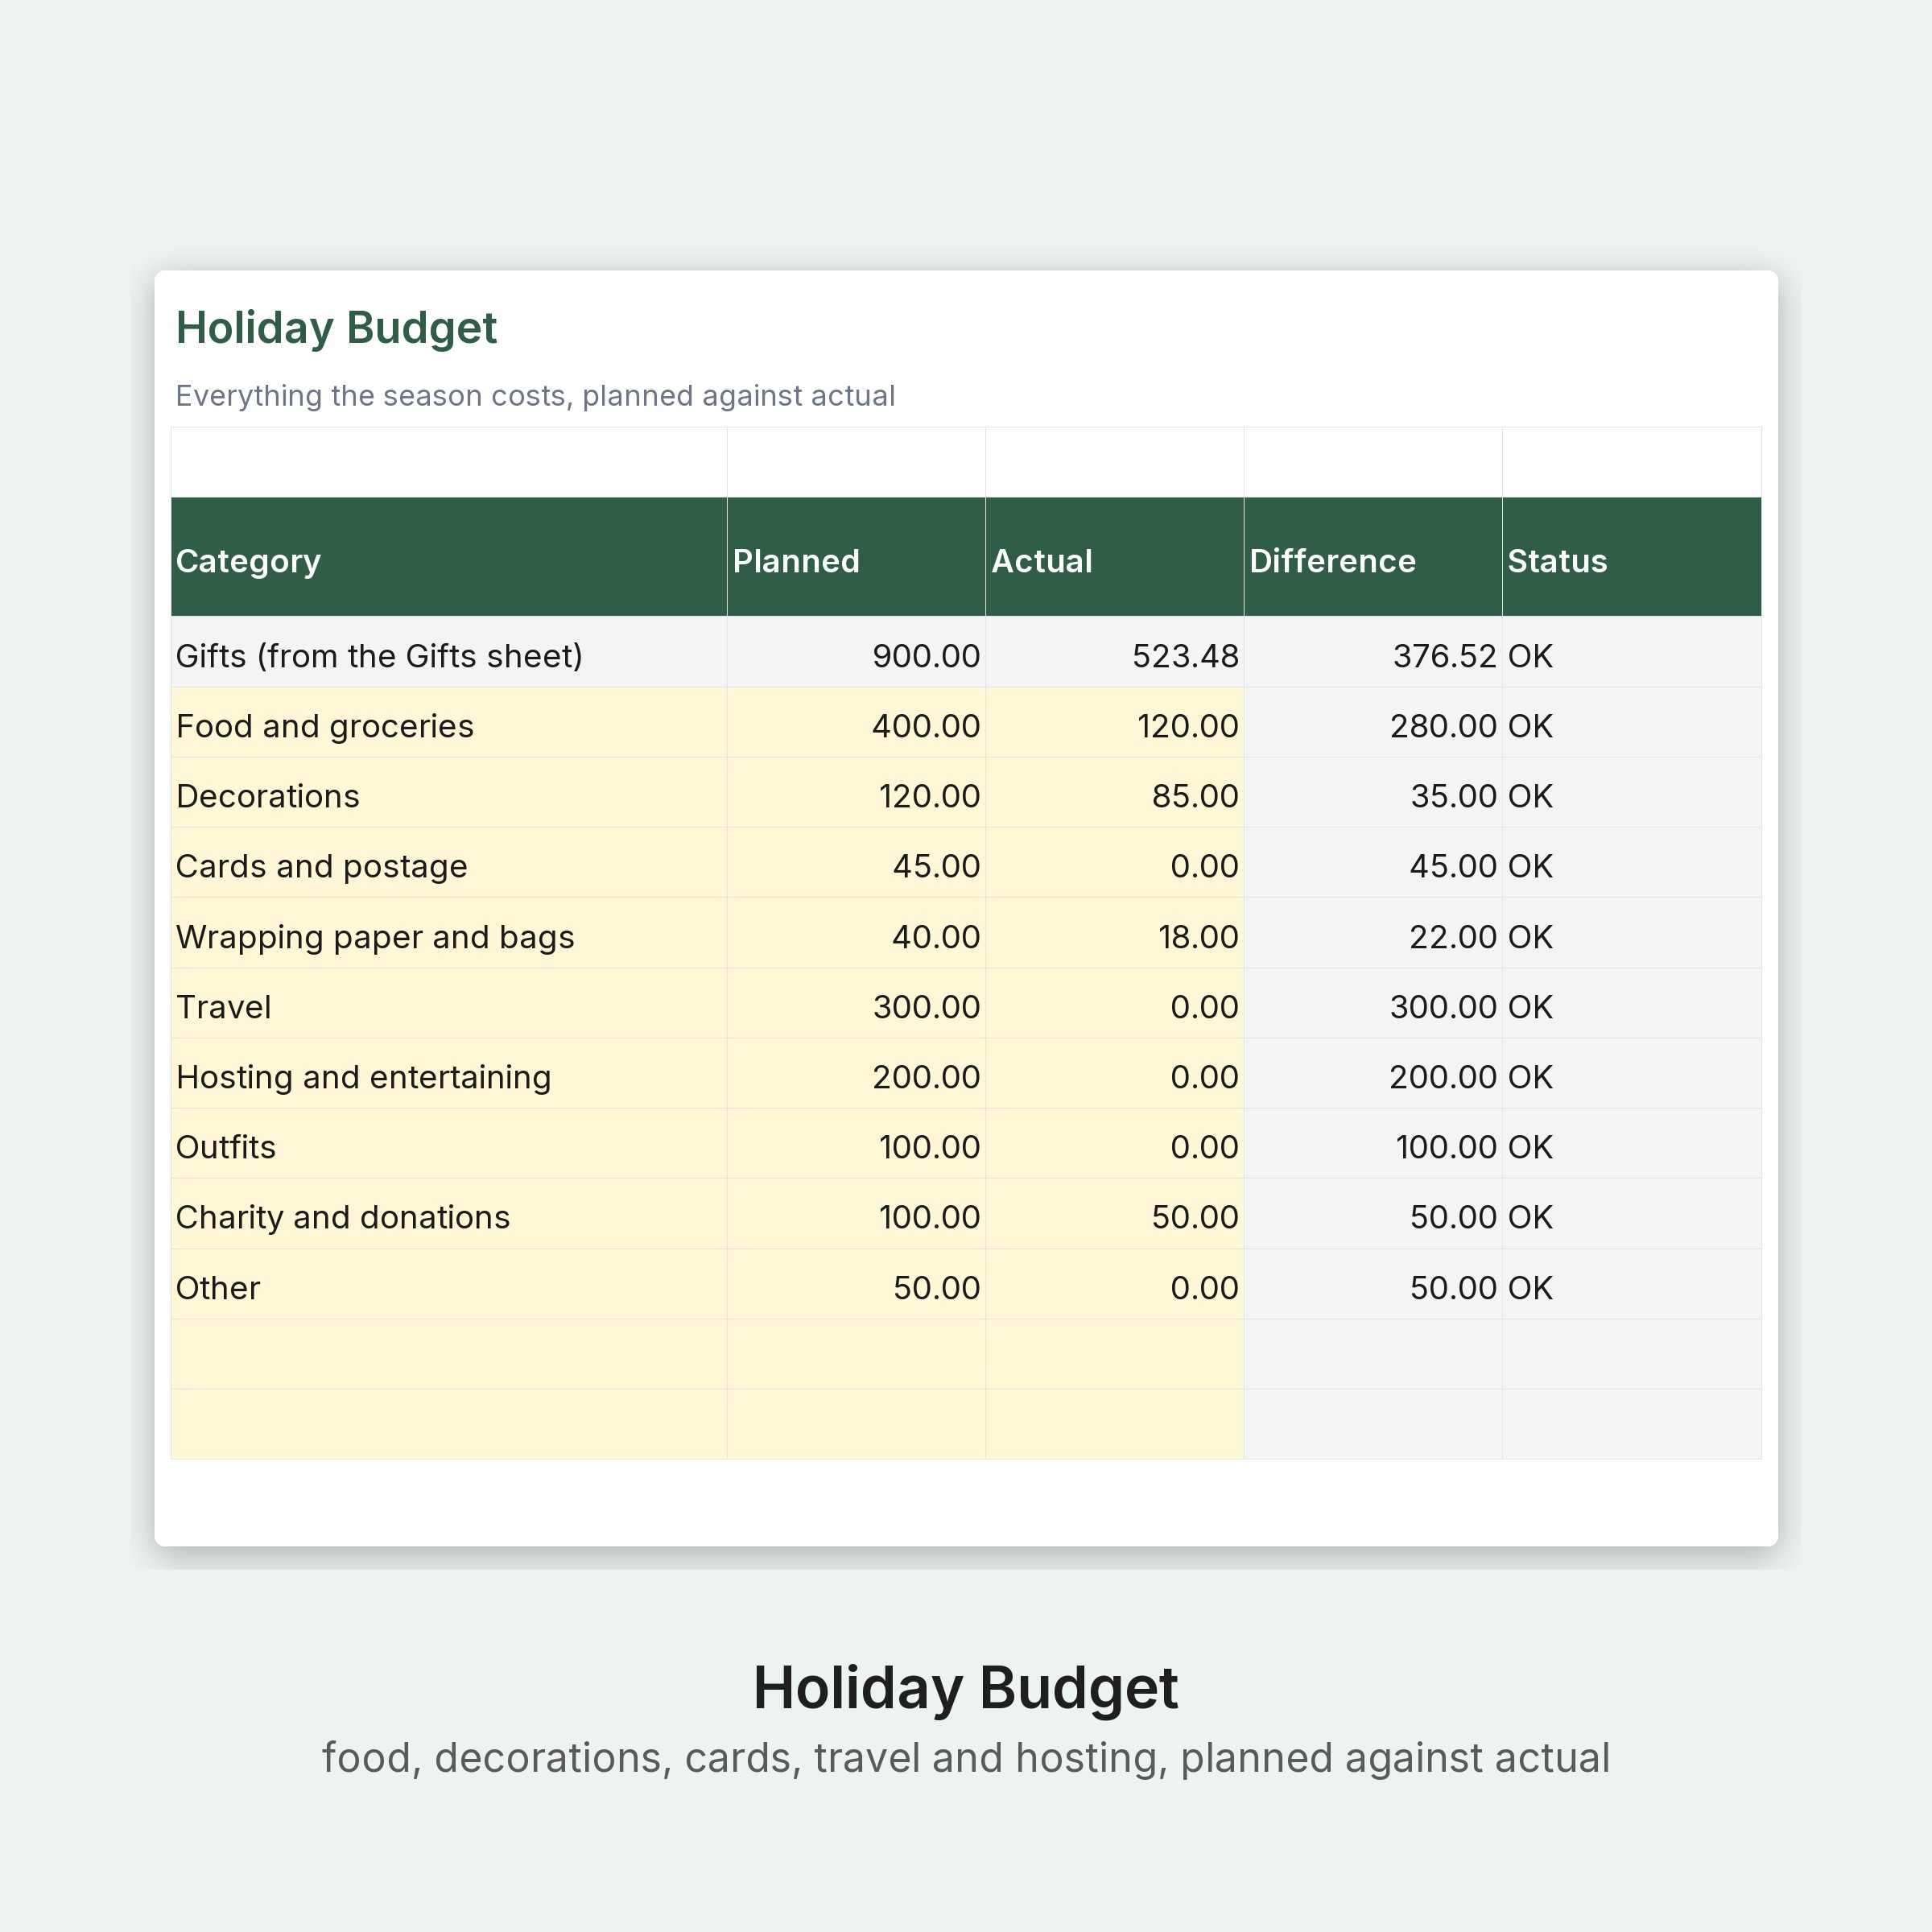Image resolution: width=1932 pixels, height=1932 pixels.
Task: Click the Planned column header
Action: [856, 556]
